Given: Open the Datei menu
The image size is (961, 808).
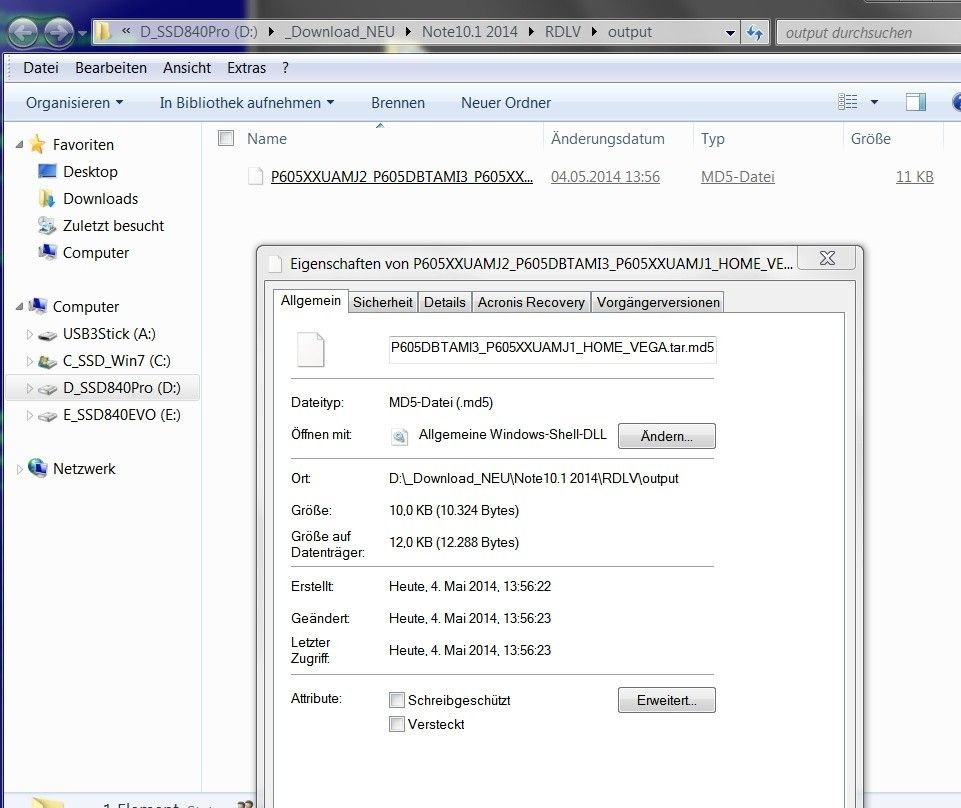Looking at the screenshot, I should coord(41,67).
